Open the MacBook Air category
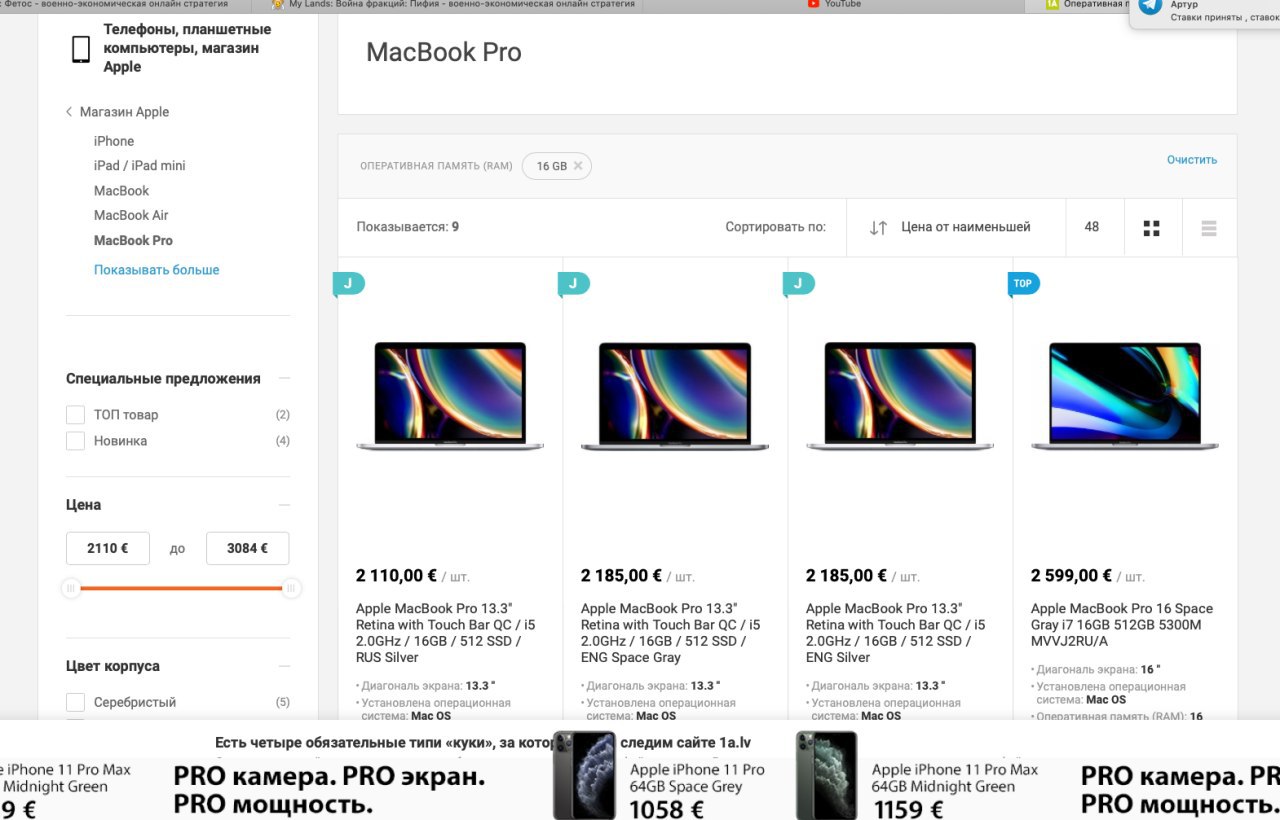The image size is (1280, 820). tap(131, 215)
